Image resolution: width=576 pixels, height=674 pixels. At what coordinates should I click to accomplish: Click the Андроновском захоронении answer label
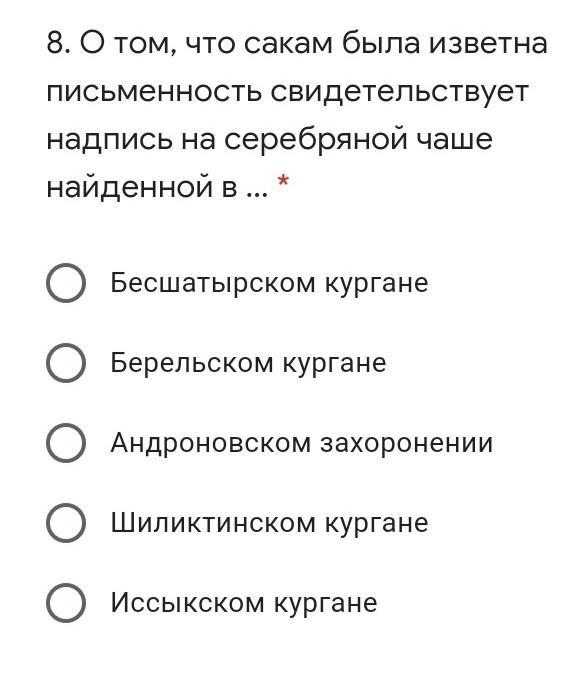pos(301,443)
